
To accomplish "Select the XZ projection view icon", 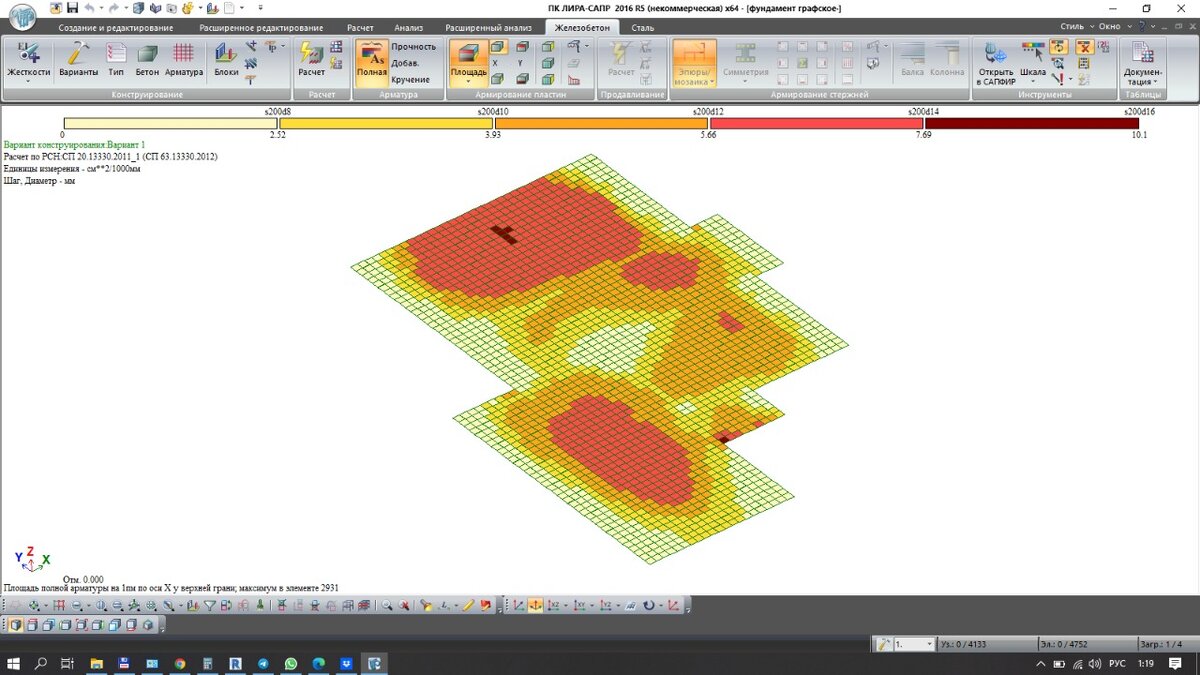I will tap(553, 606).
